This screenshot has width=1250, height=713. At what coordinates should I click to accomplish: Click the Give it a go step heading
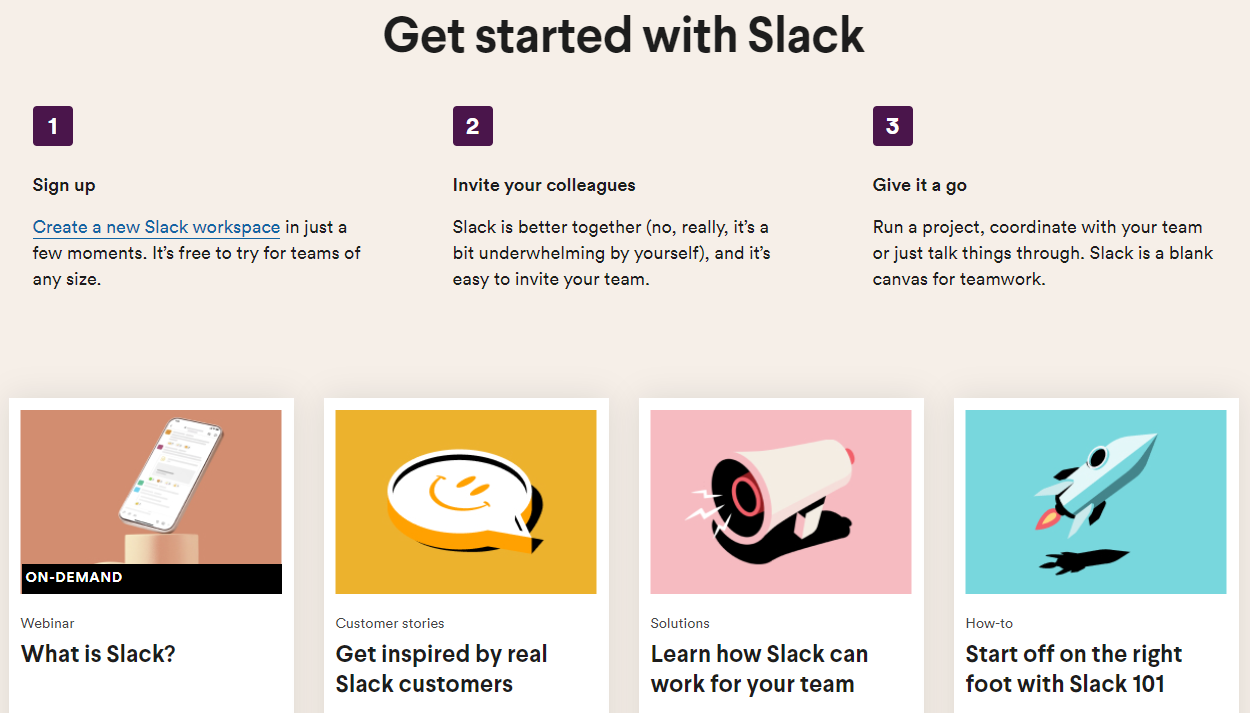coord(920,185)
